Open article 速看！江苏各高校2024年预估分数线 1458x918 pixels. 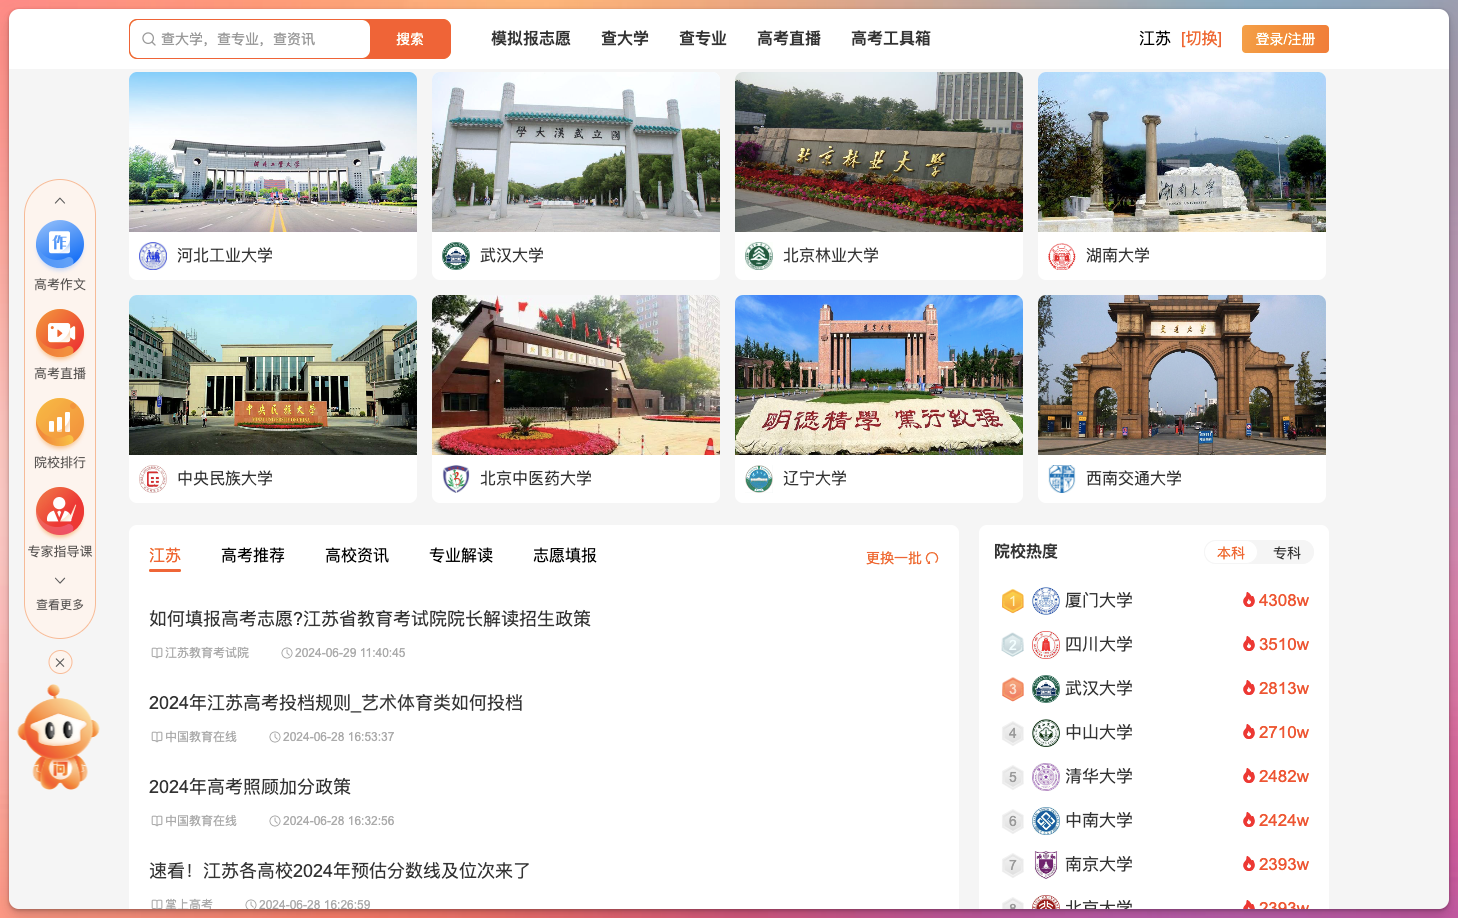340,871
